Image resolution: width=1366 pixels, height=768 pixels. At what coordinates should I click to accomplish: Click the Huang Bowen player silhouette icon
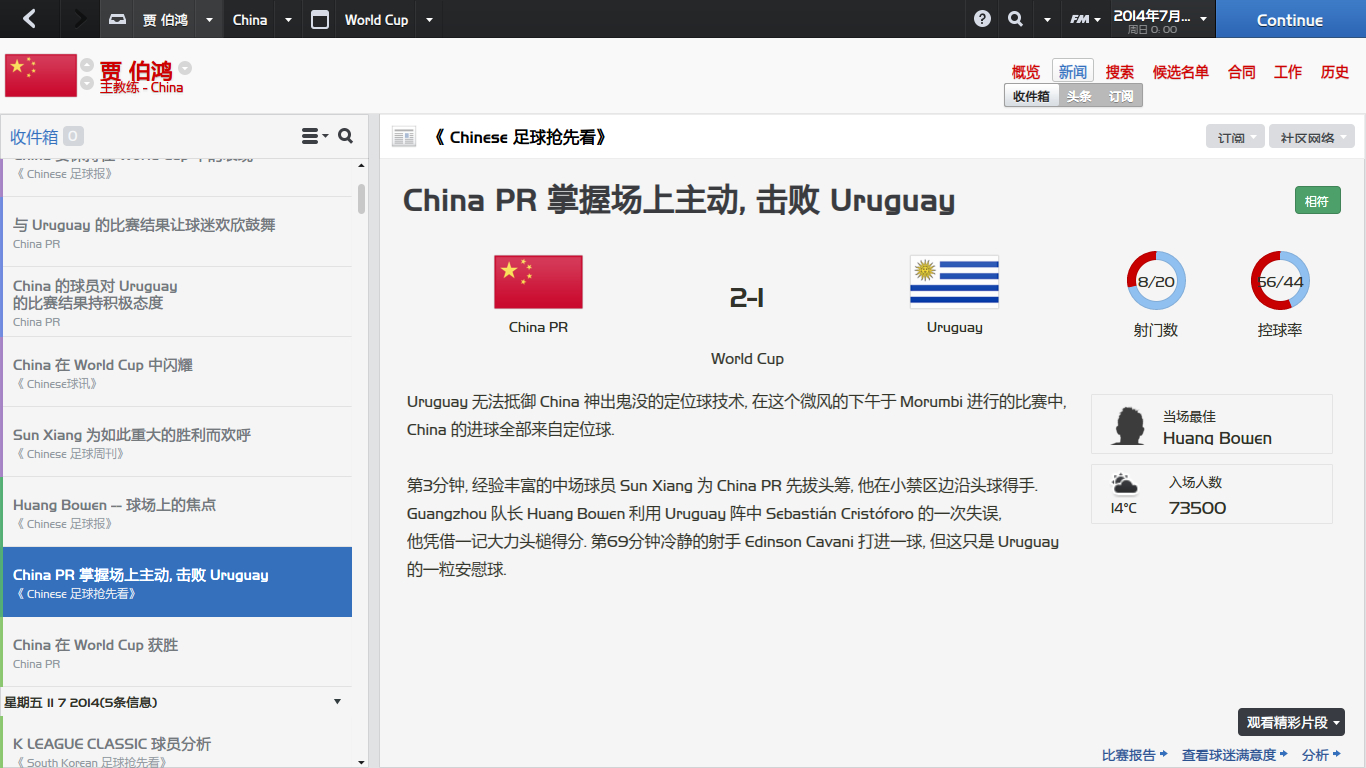(1128, 426)
